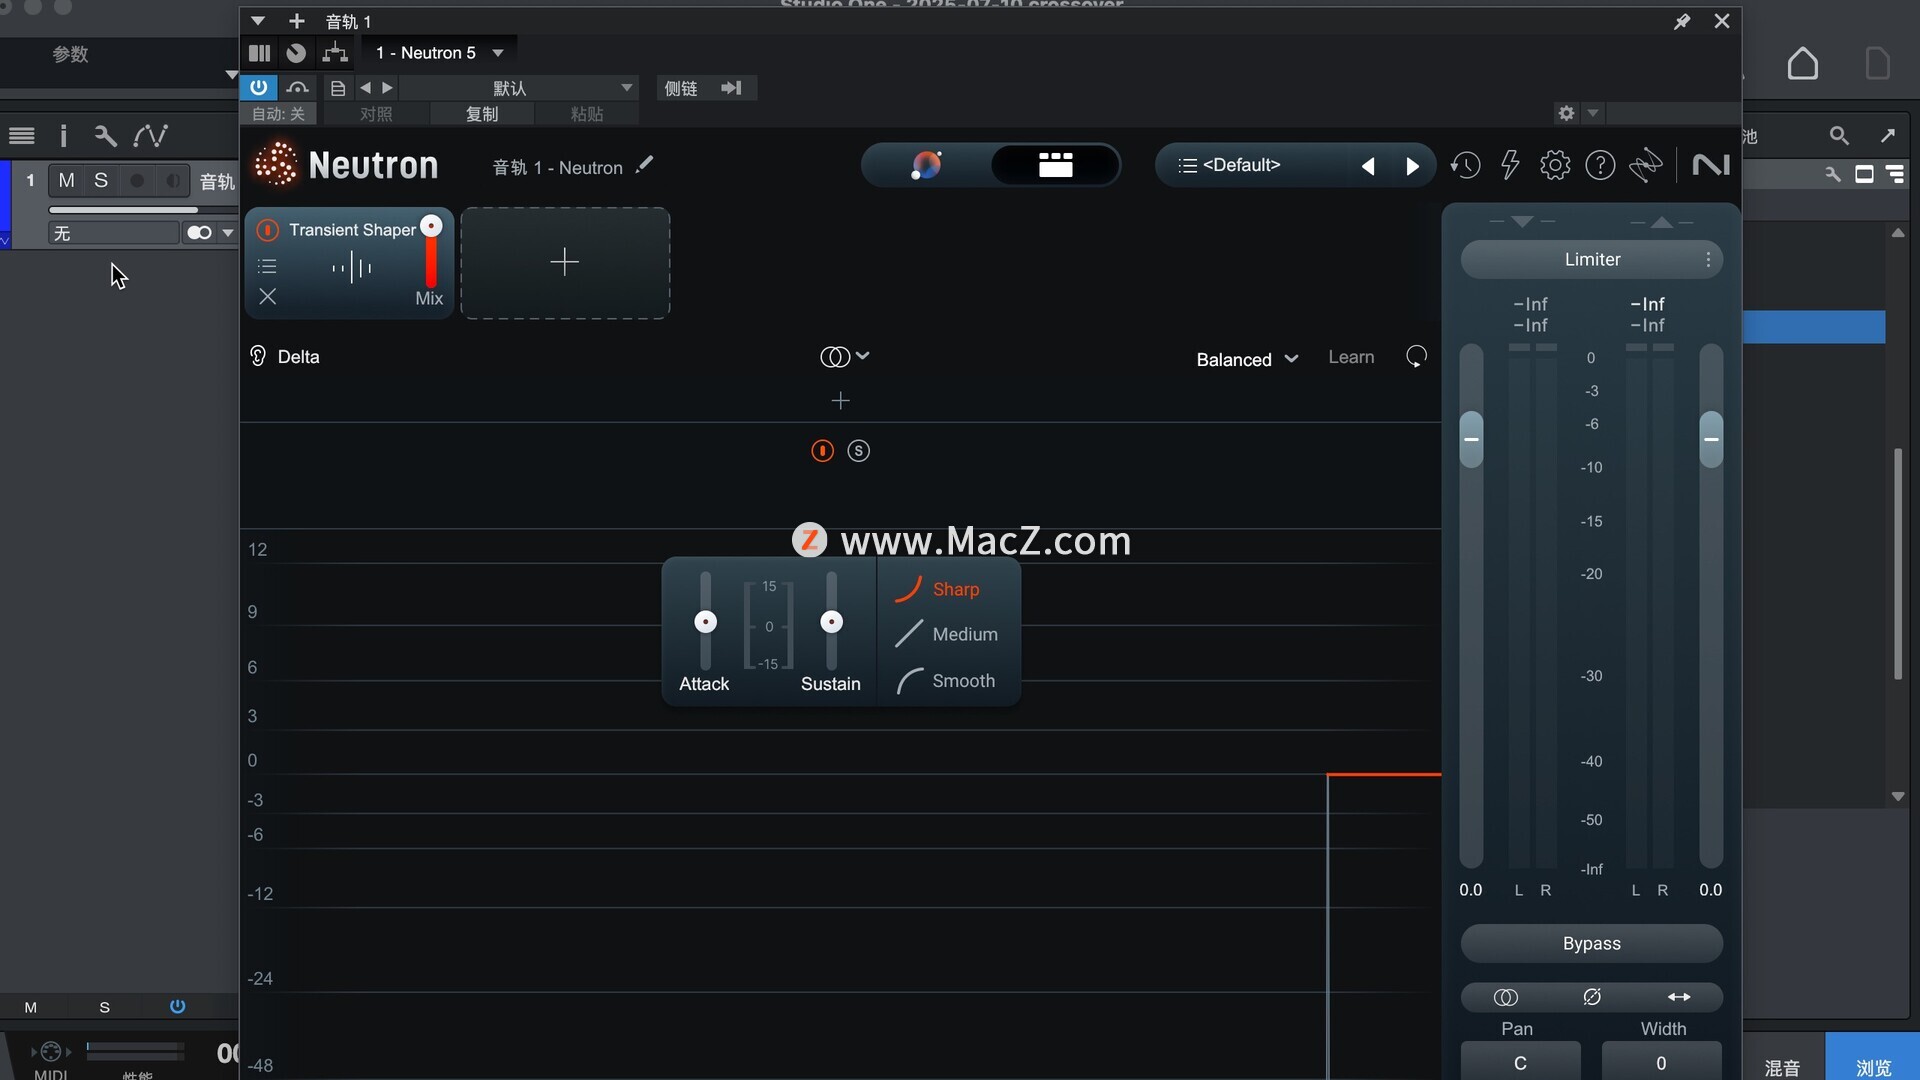Click the Sustain slider handle
Image resolution: width=1920 pixels, height=1080 pixels.
pyautogui.click(x=831, y=622)
